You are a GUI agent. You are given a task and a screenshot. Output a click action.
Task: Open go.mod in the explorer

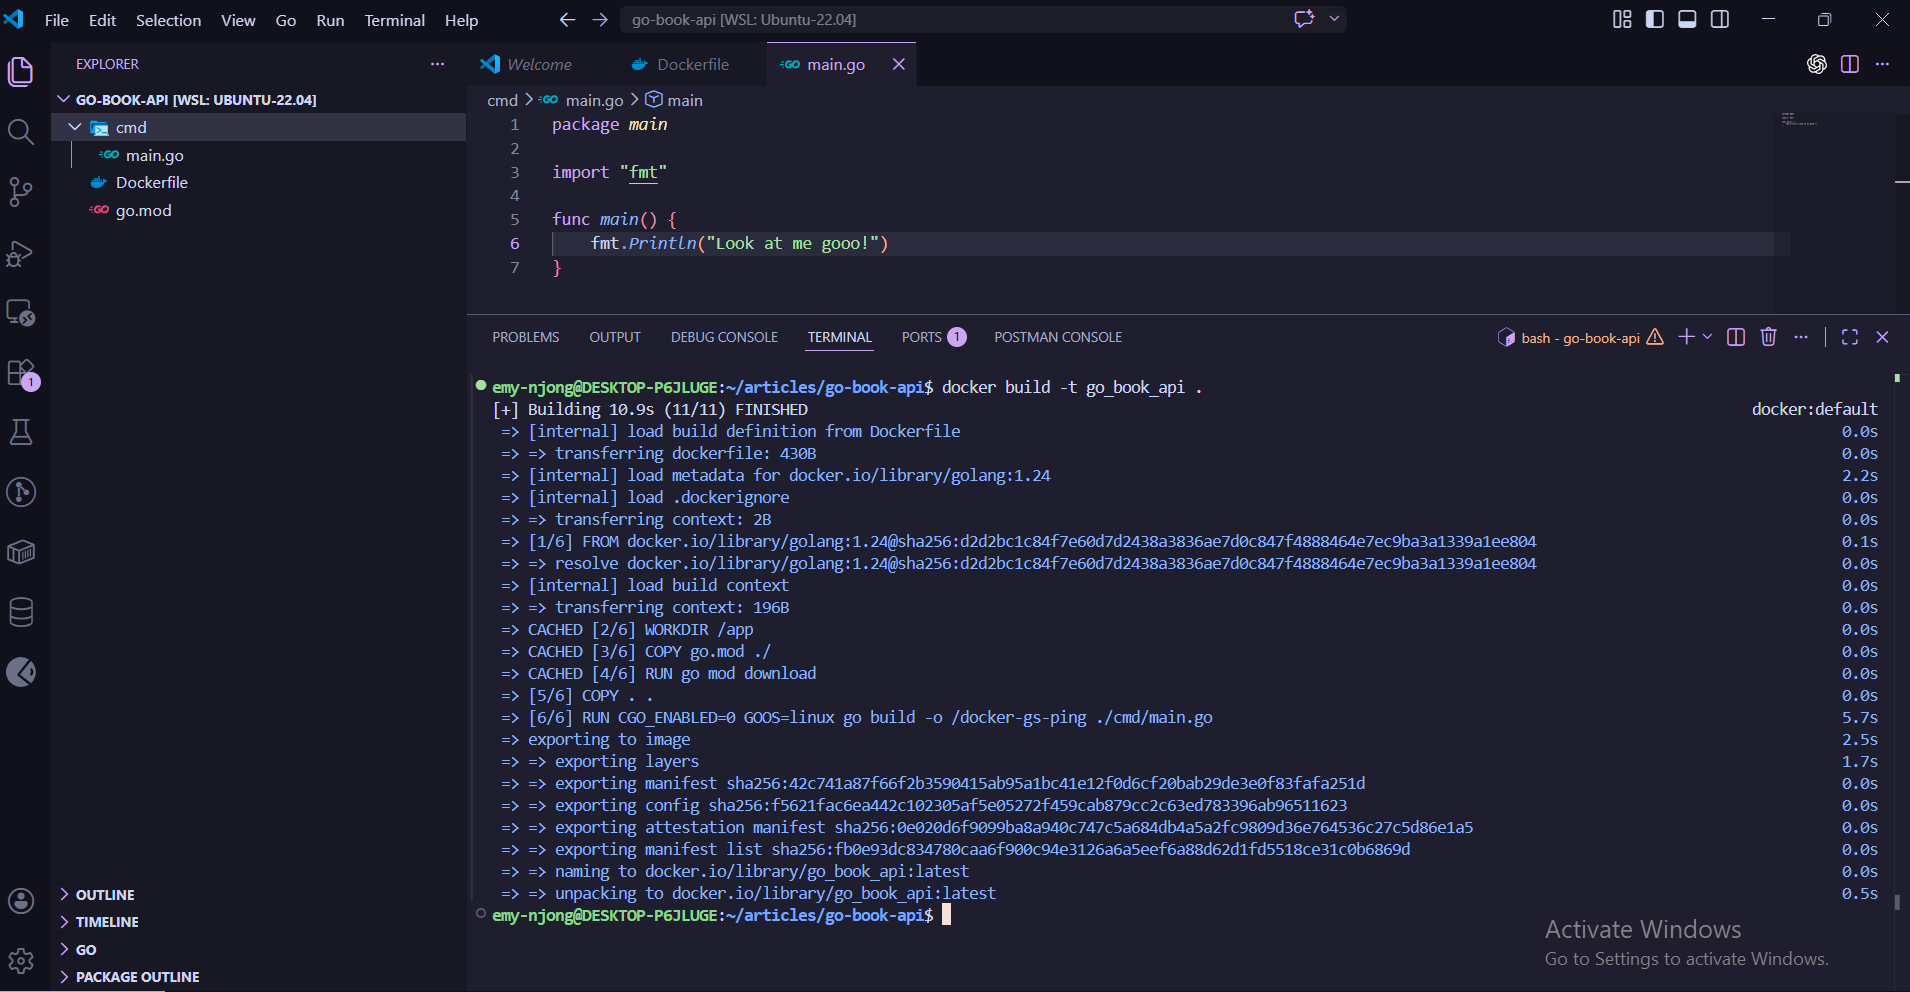point(143,210)
